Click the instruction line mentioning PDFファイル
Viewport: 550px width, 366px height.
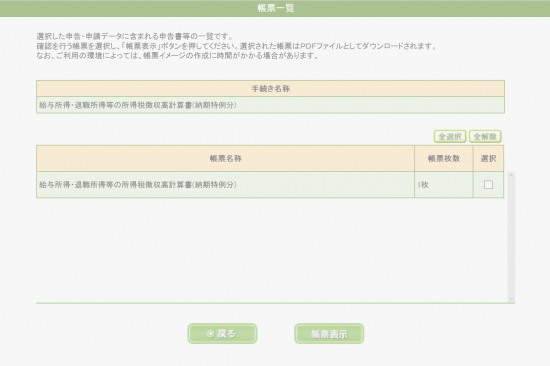coord(236,46)
